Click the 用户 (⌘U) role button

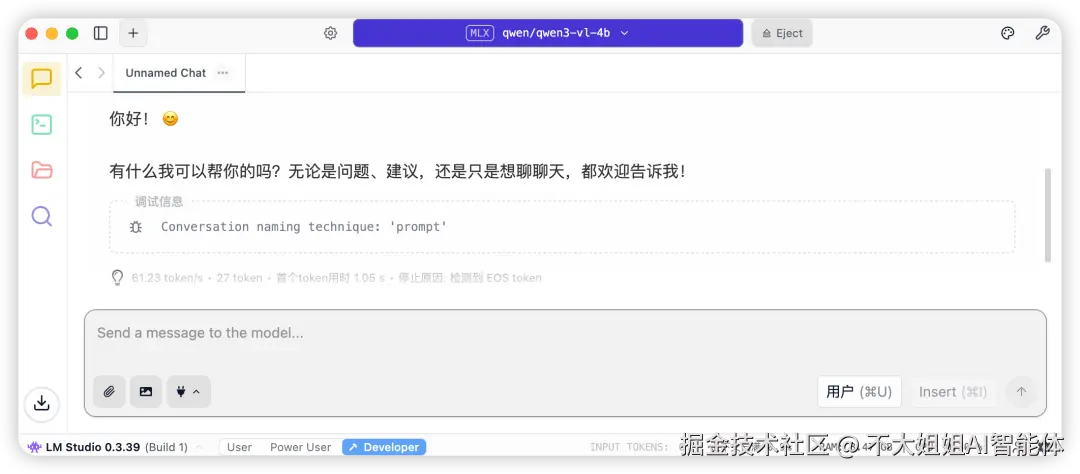point(859,392)
